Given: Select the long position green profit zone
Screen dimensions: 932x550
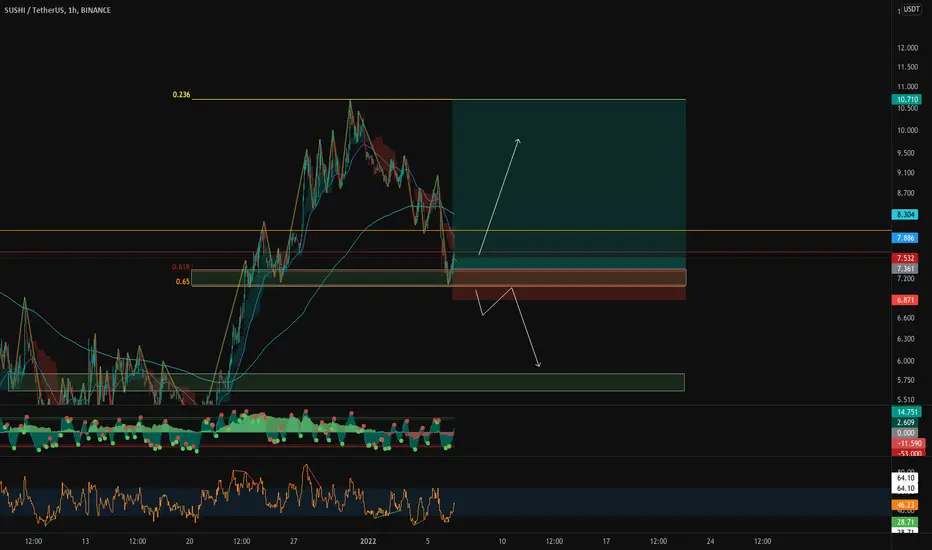Looking at the screenshot, I should coord(569,184).
